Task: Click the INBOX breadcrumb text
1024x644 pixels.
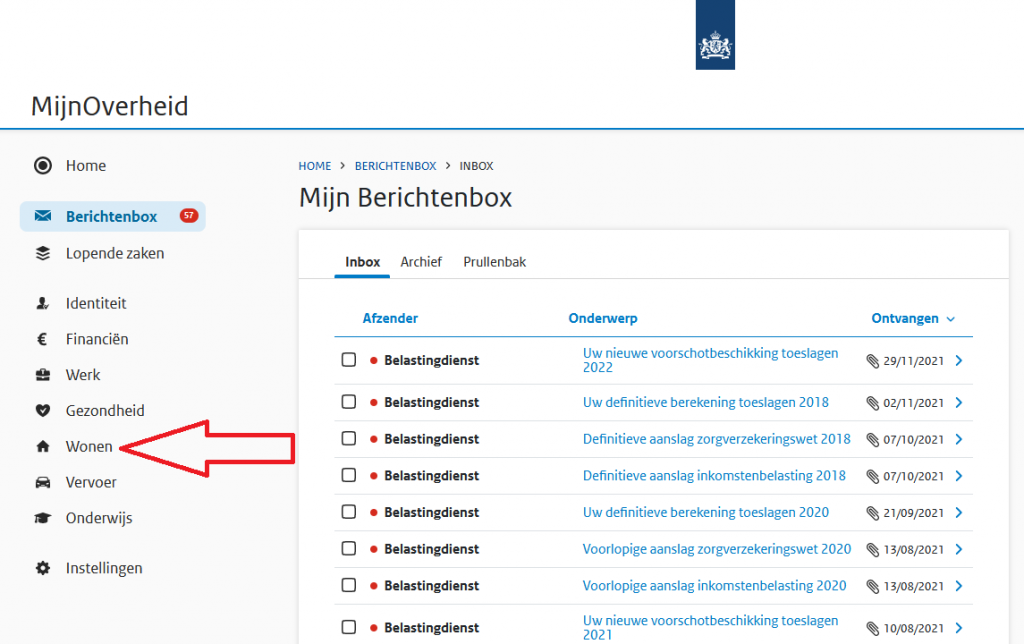Action: [476, 166]
